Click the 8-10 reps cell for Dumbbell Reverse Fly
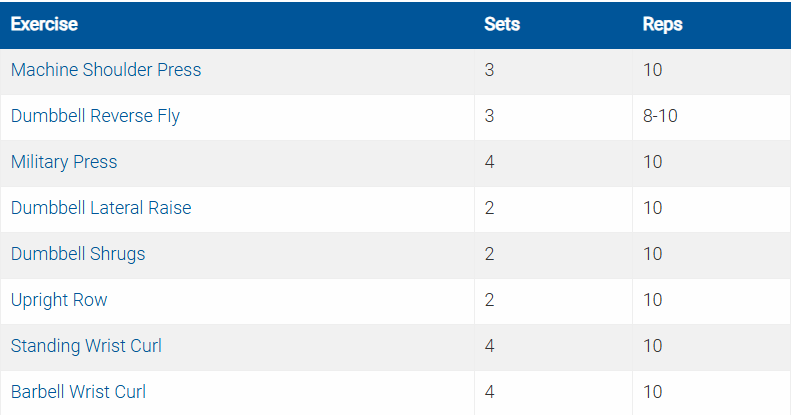Viewport: 791px width, 415px height. click(x=661, y=116)
